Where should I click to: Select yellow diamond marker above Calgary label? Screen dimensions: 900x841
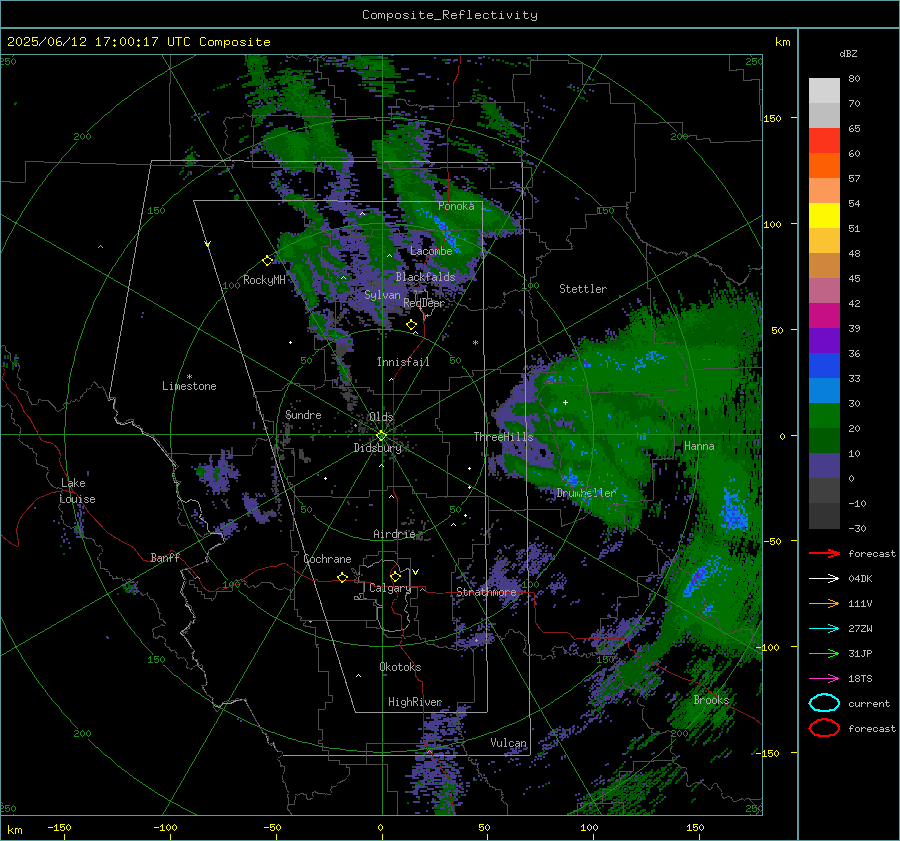point(395,576)
